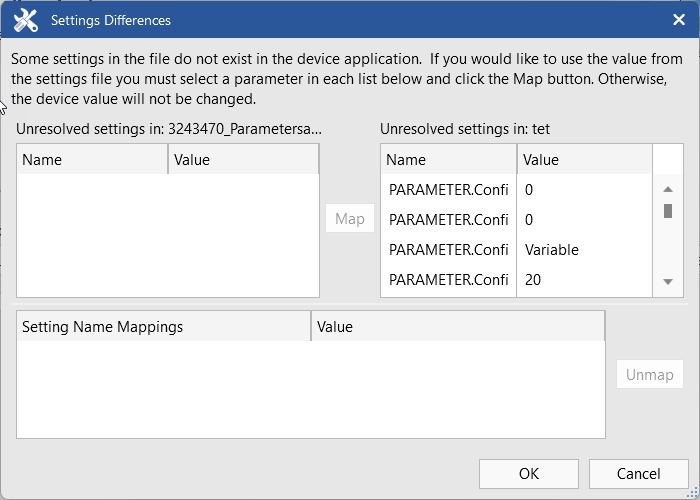
Task: Confirm with the OK button
Action: pos(529,473)
